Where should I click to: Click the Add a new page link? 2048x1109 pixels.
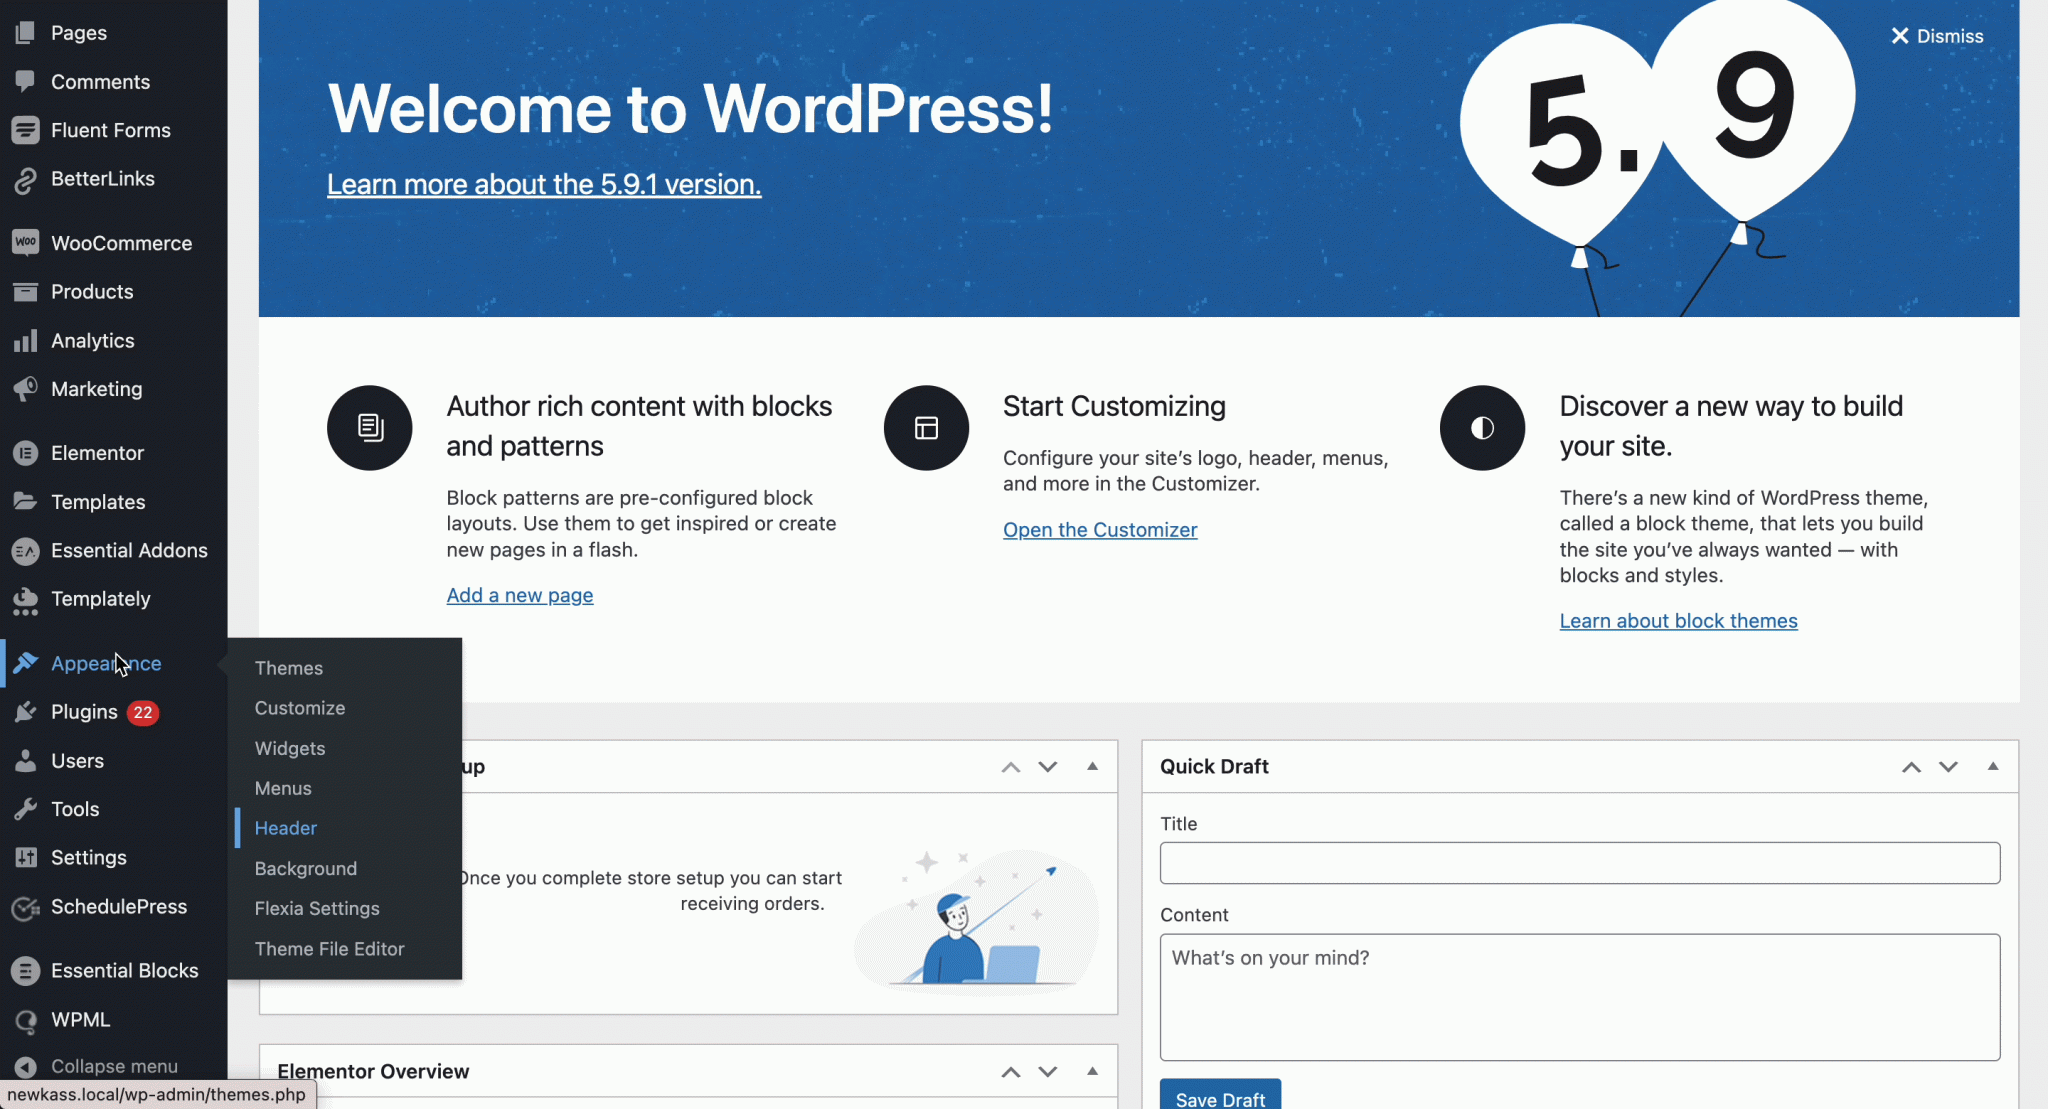click(519, 594)
